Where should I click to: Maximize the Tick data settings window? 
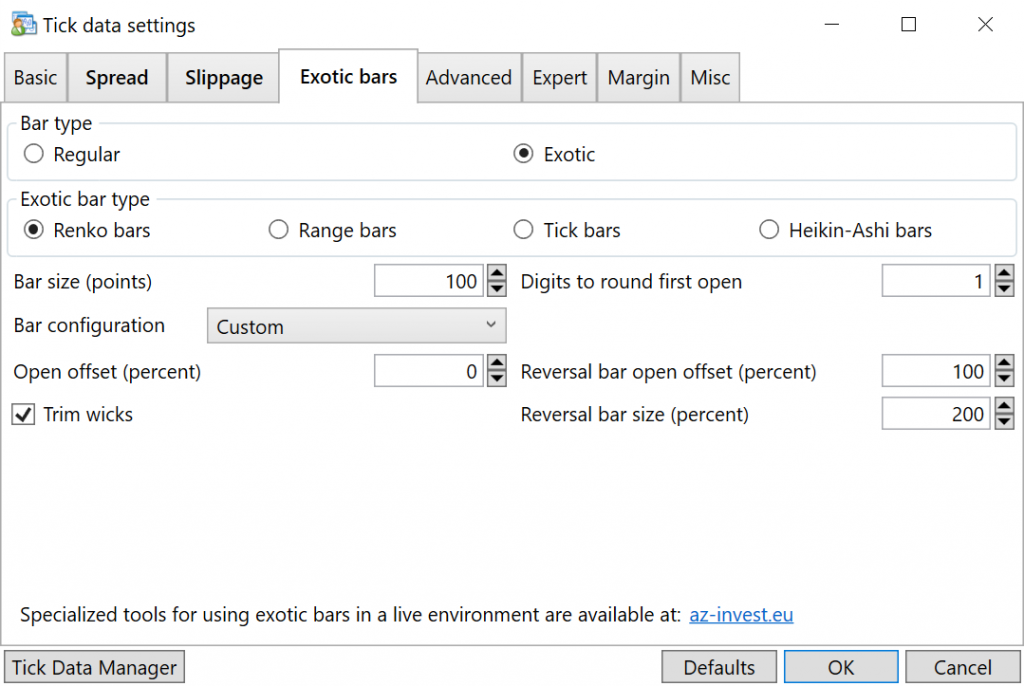pos(908,25)
